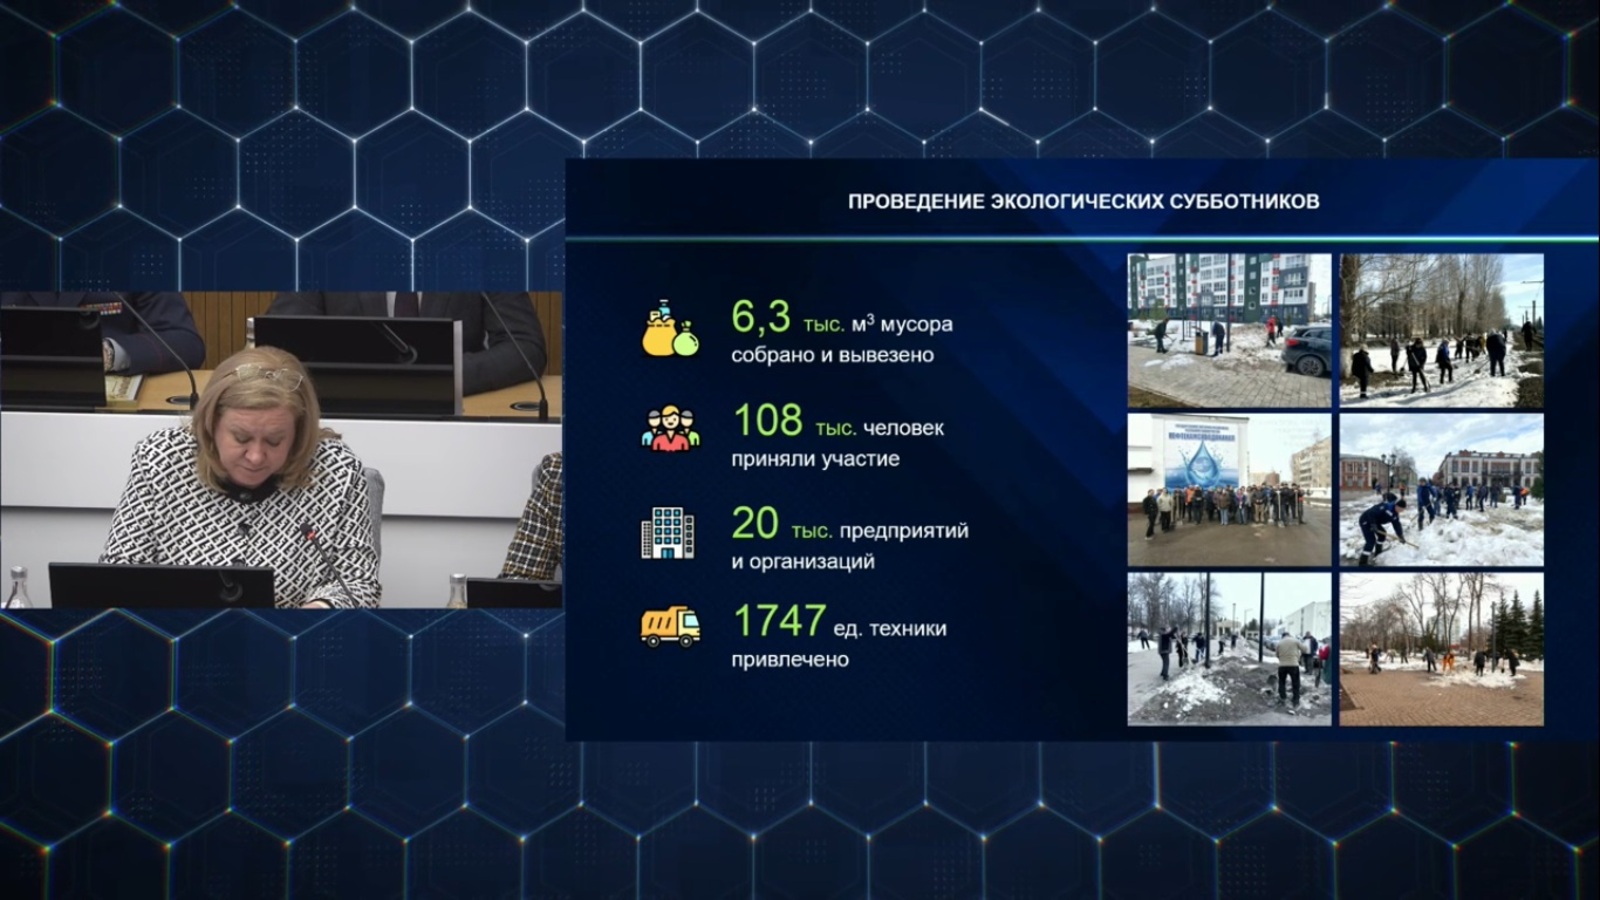
Task: Click the yellow dump truck icon
Action: 669,627
